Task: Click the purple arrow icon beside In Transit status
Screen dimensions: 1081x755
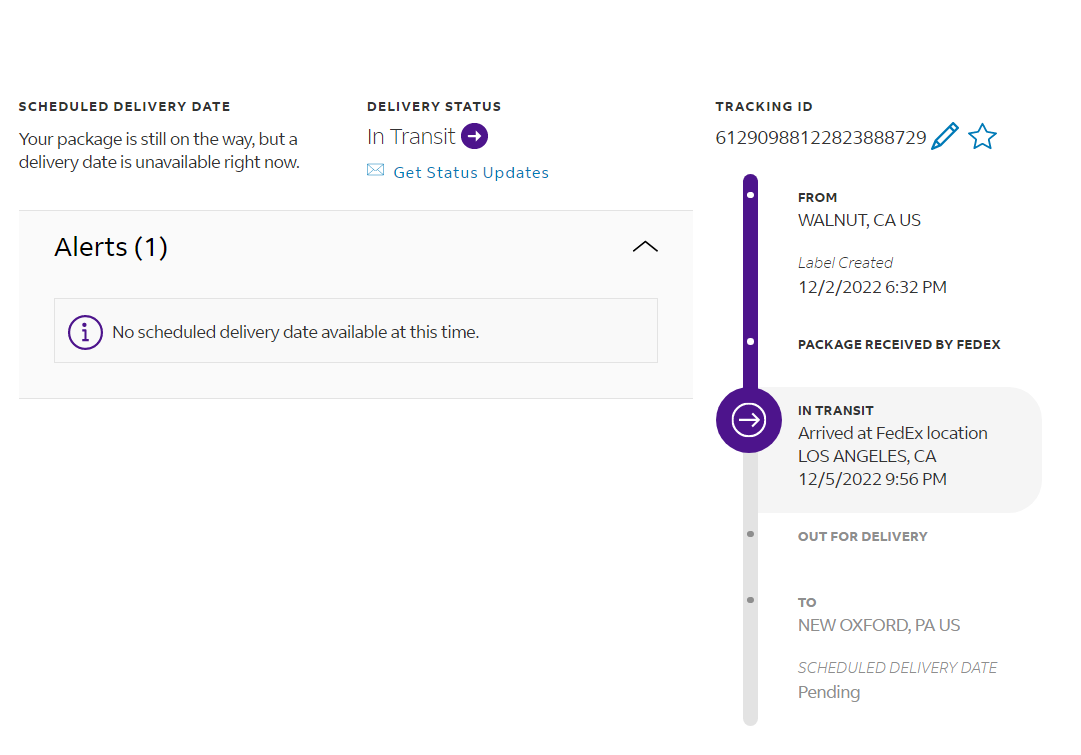Action: click(x=475, y=136)
